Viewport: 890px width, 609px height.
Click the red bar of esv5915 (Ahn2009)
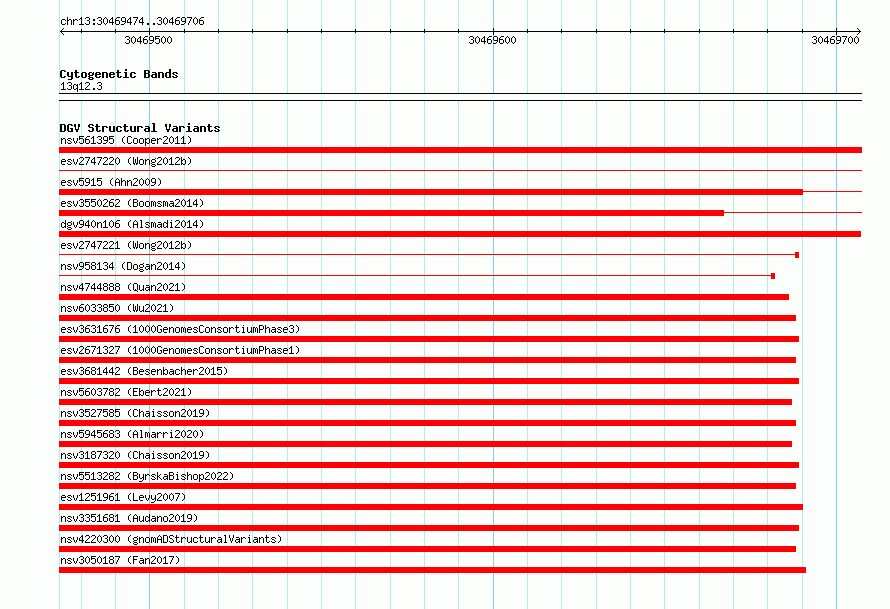coord(431,192)
